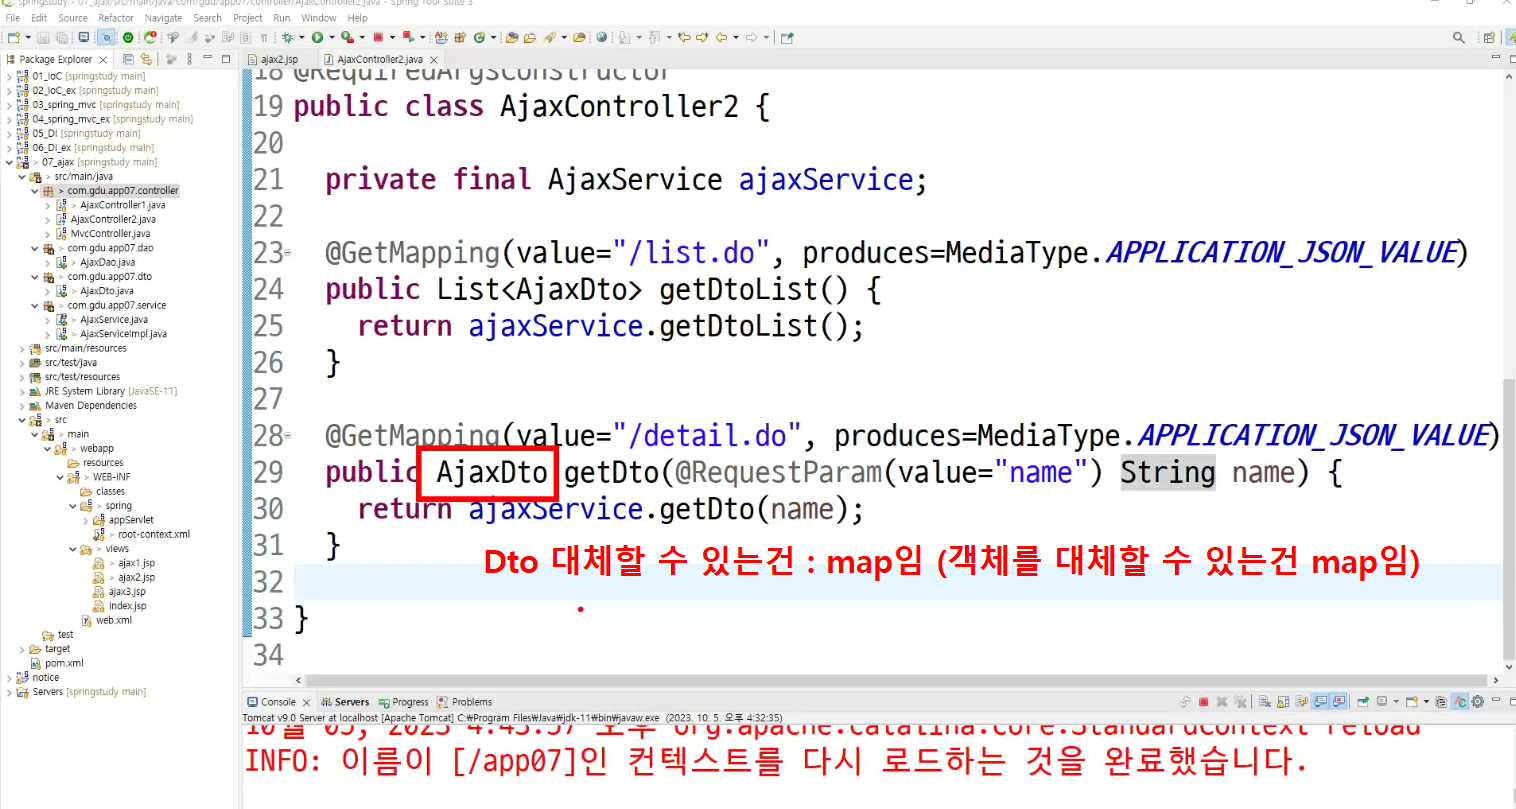This screenshot has width=1516, height=809.
Task: Click the Save icon in toolbar
Action: (43, 37)
